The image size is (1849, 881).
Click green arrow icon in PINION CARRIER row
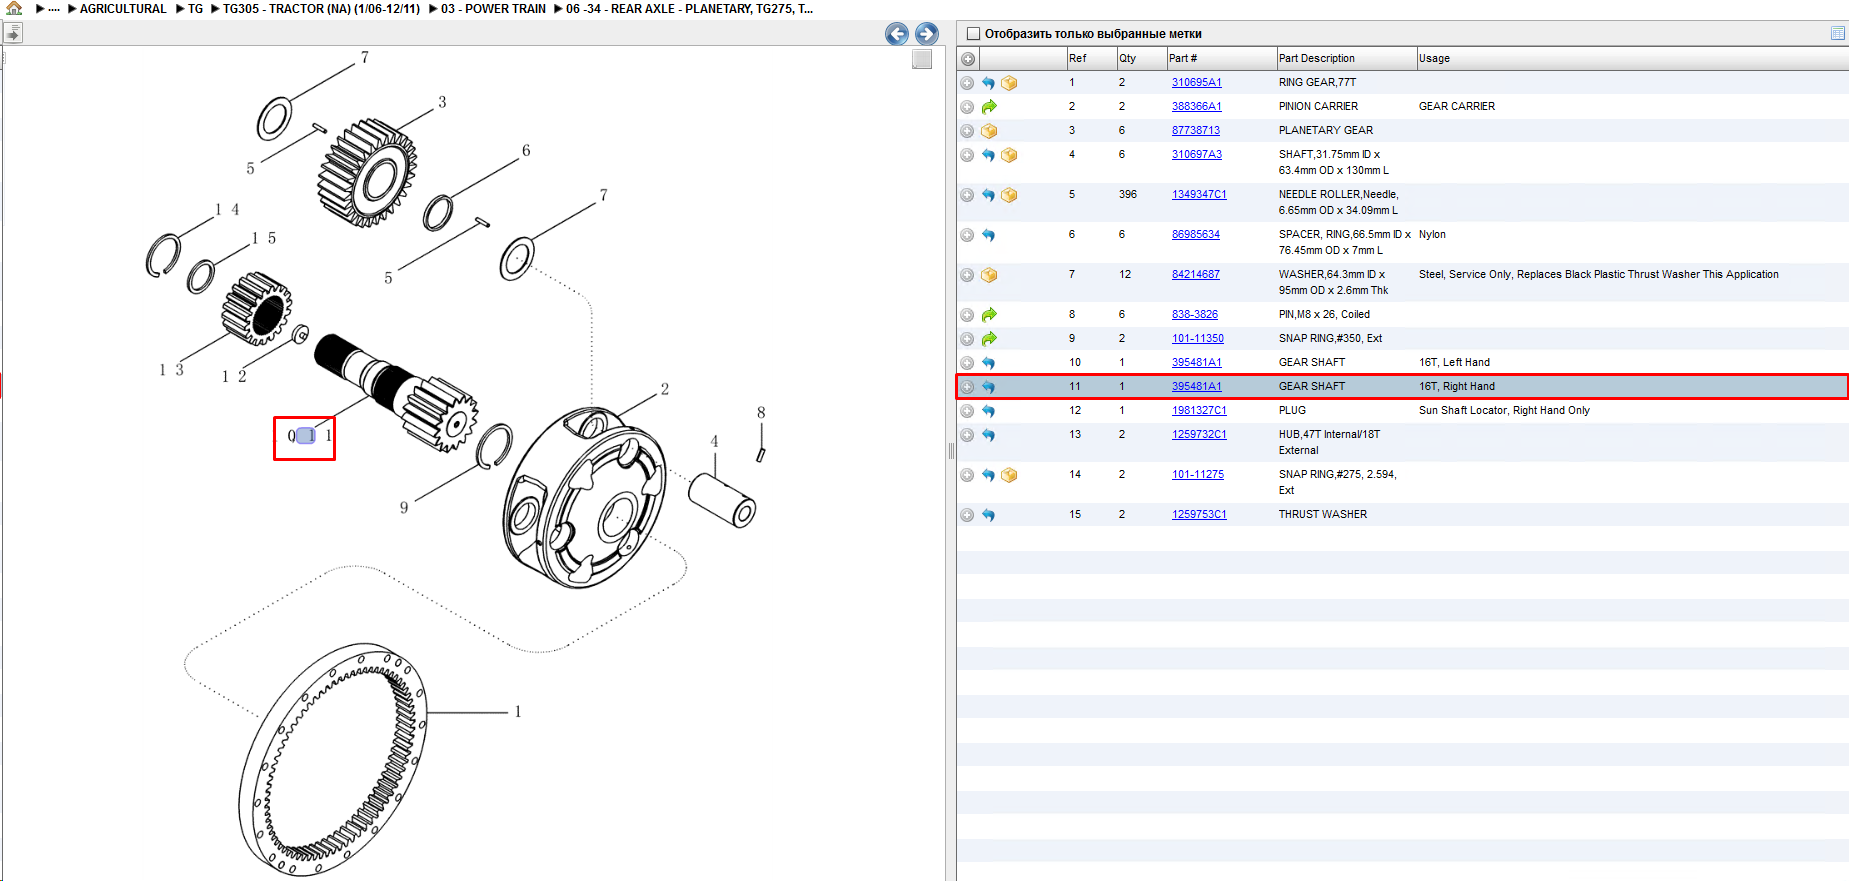point(989,107)
